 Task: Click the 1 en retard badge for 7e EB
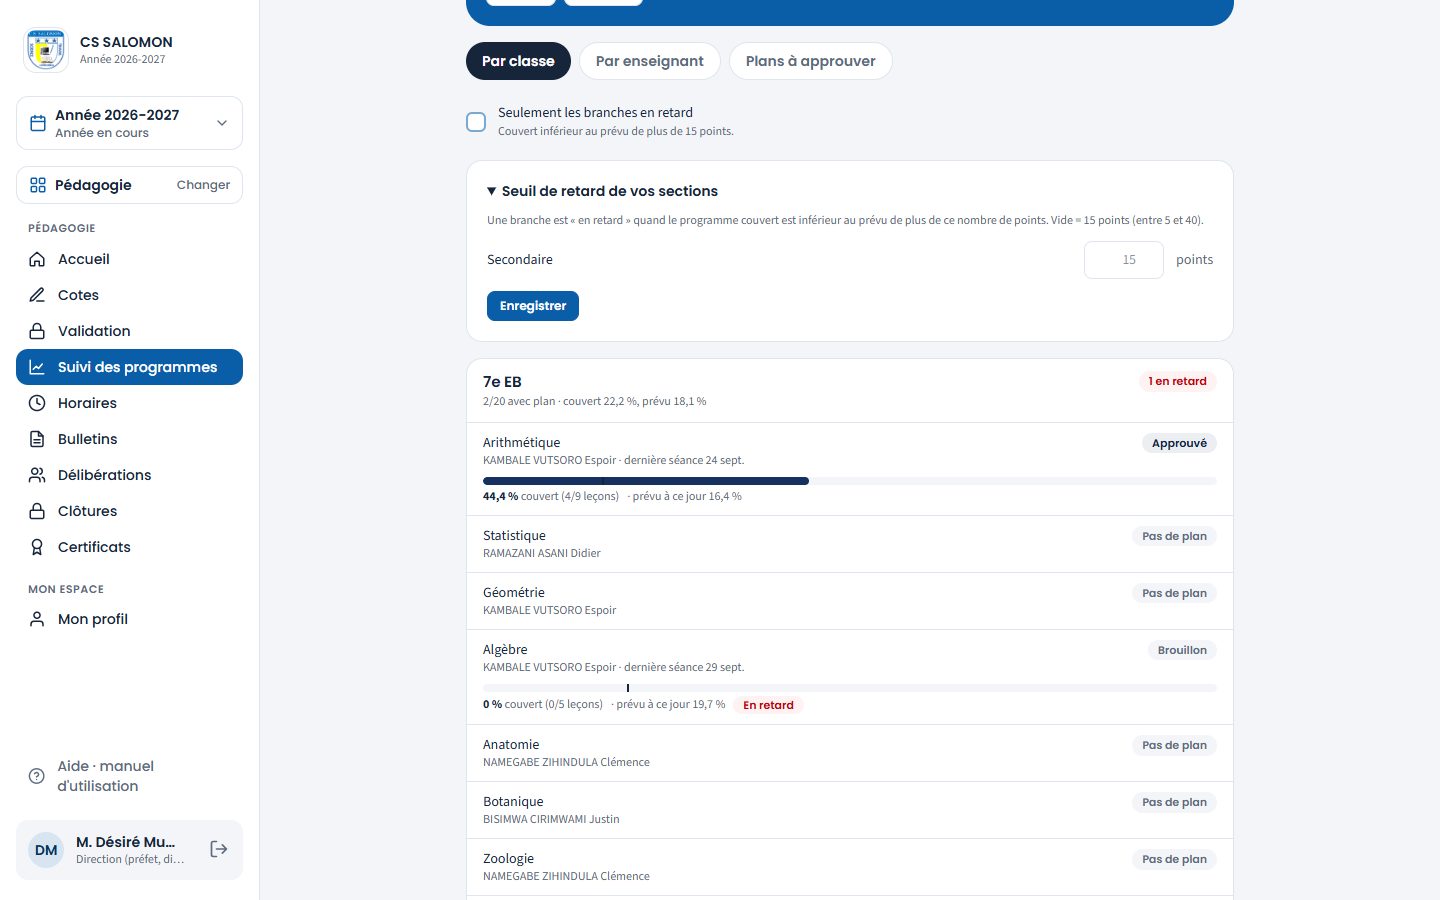(1178, 381)
